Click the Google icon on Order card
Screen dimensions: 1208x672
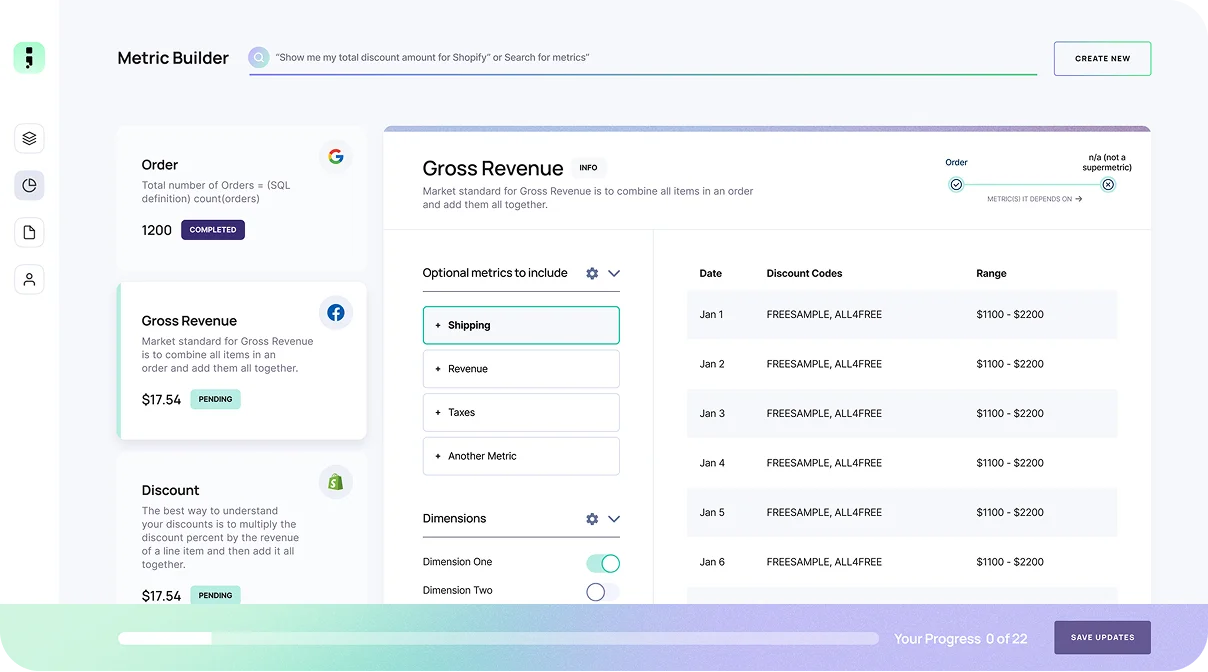click(x=336, y=157)
